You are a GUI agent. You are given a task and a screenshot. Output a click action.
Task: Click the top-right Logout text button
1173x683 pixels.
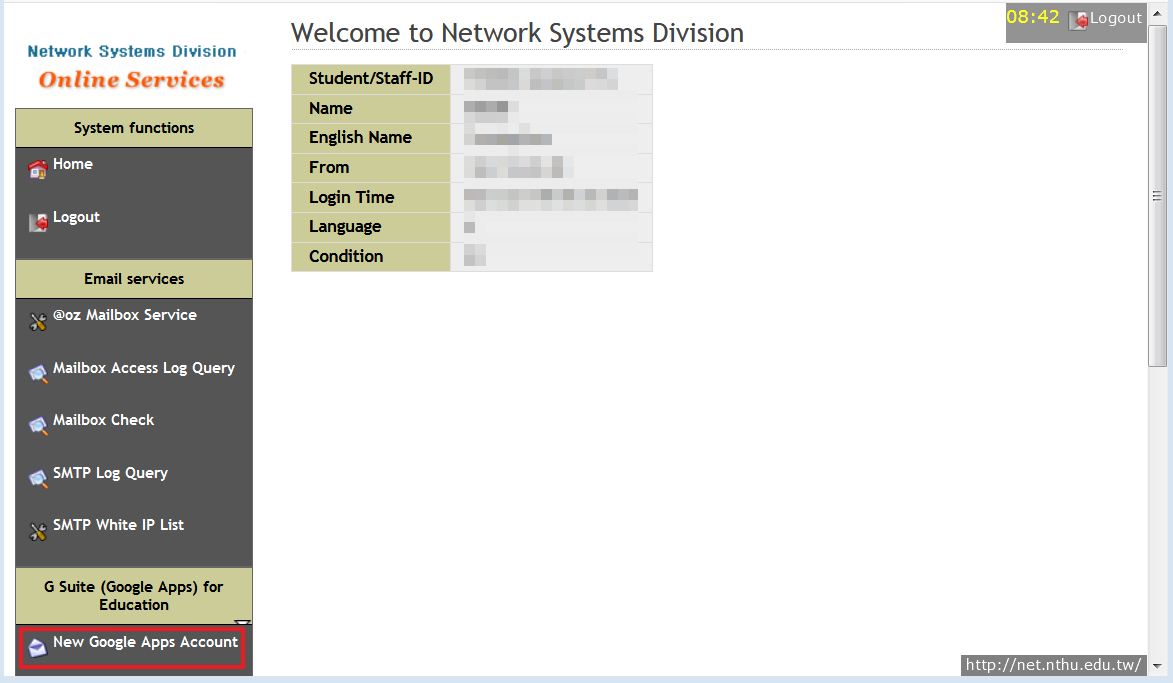(1116, 18)
